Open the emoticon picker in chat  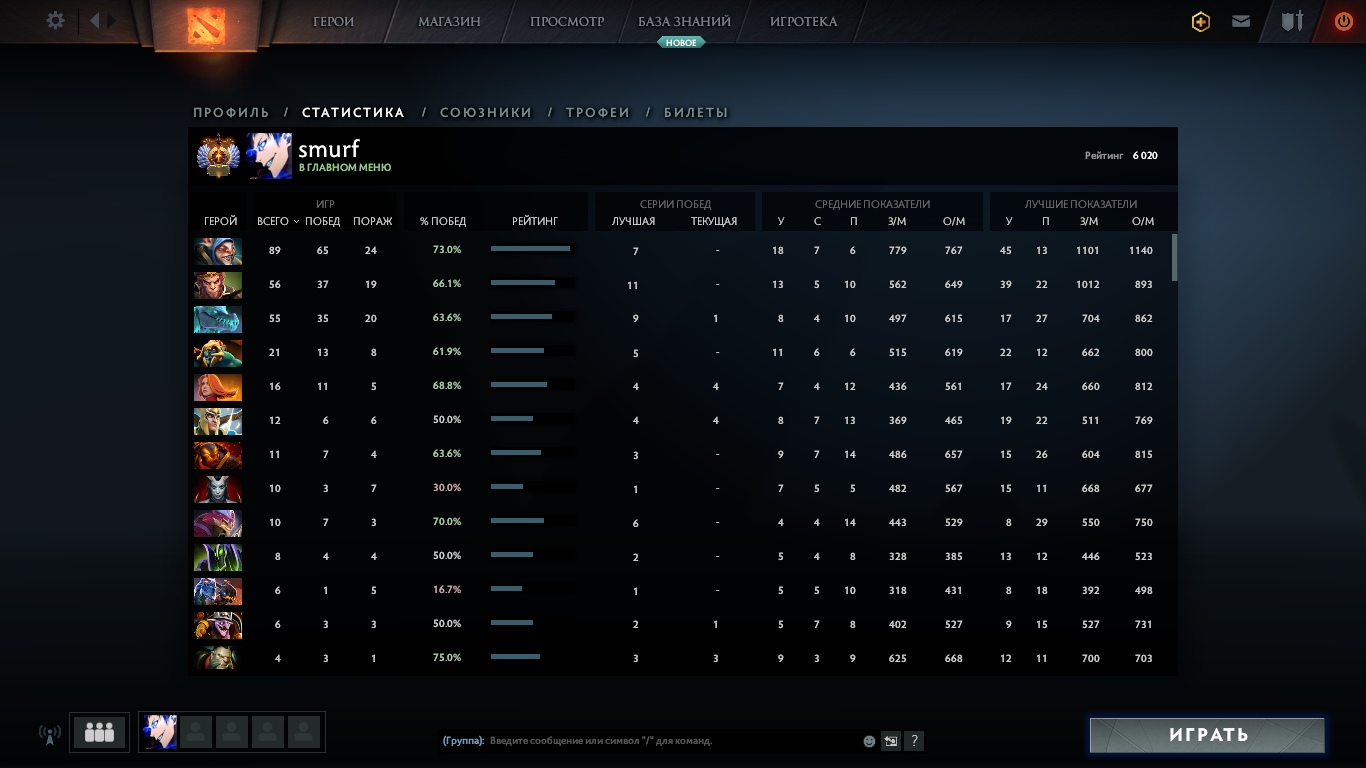[x=869, y=741]
